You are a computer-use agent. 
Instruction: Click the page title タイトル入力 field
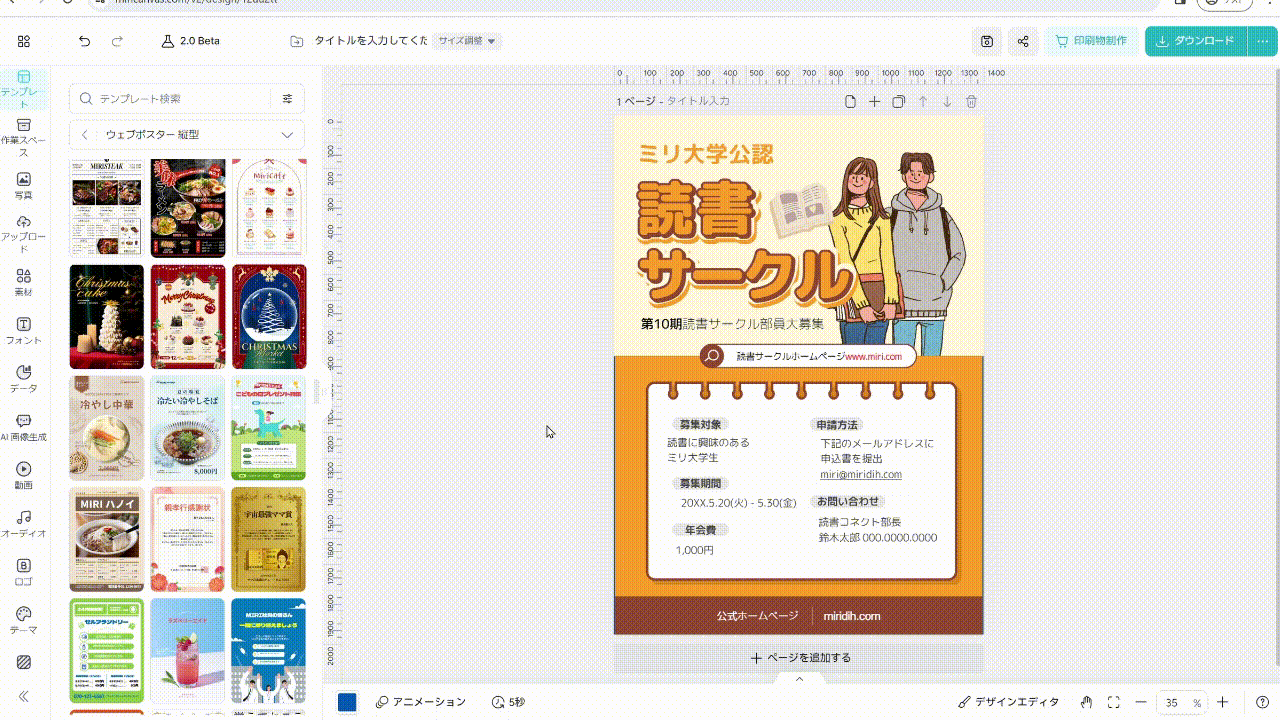point(698,101)
